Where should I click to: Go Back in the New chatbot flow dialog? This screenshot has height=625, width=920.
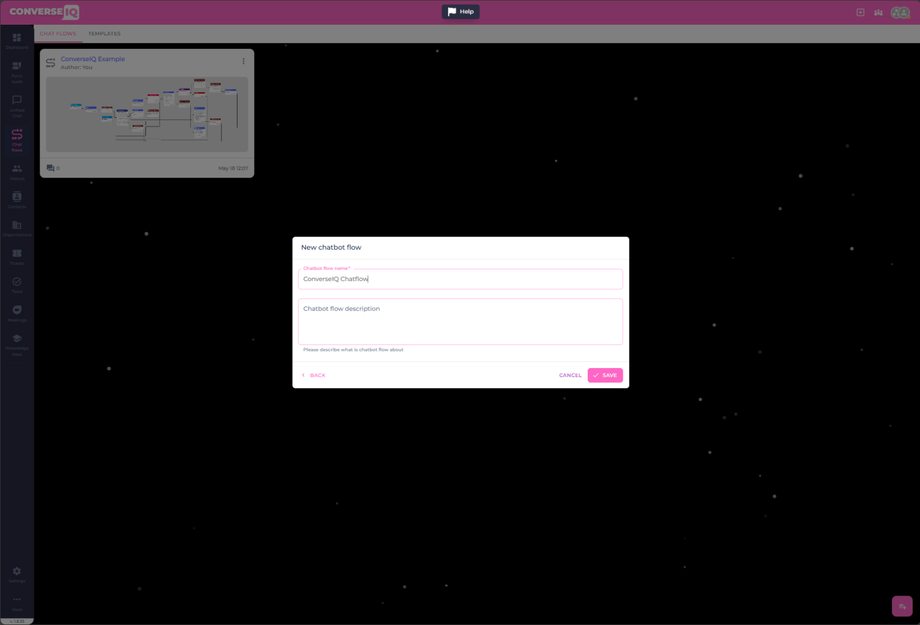click(x=313, y=375)
